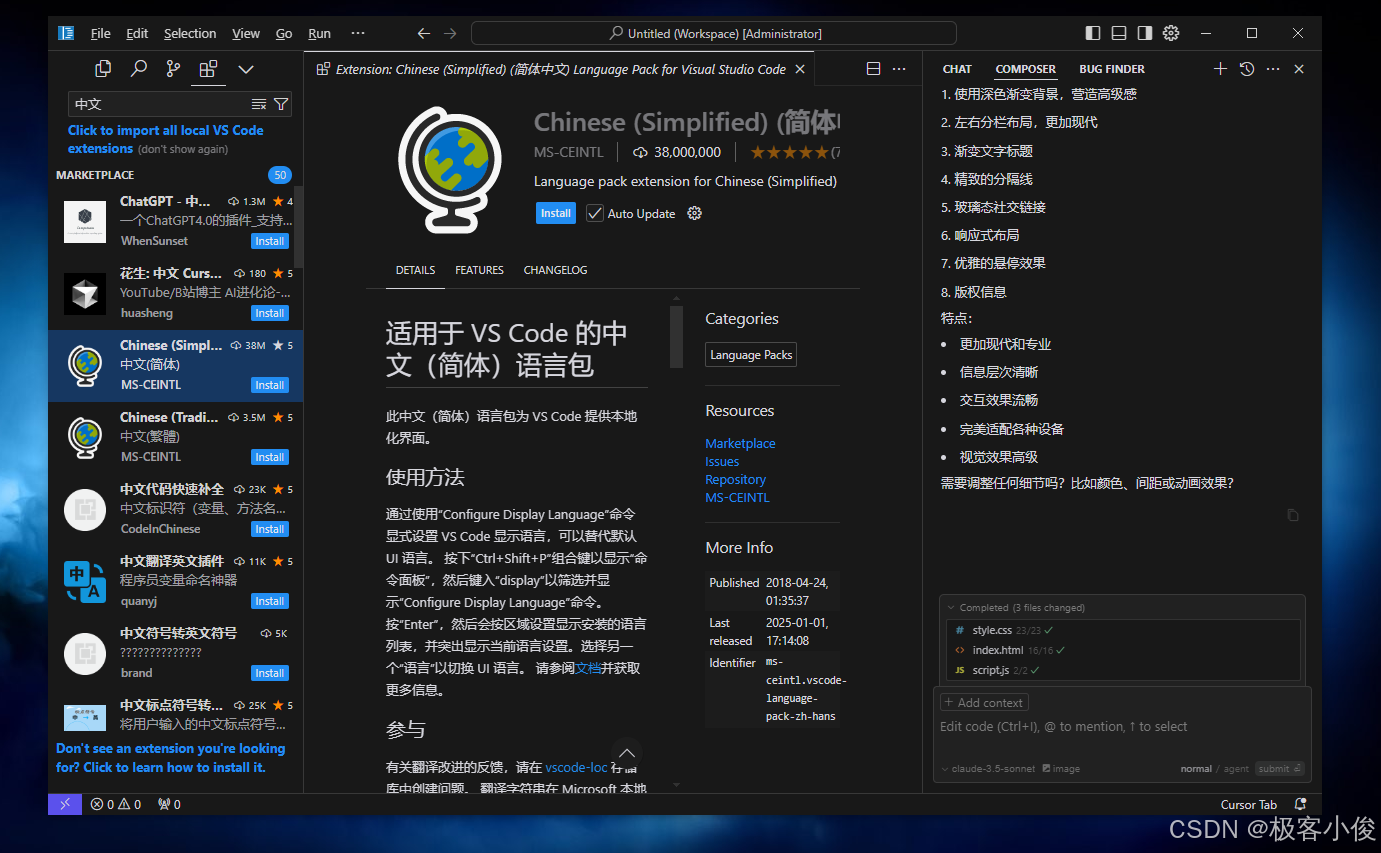The height and width of the screenshot is (853, 1381).
Task: Install the Chinese (Simplified) extension from details page
Action: click(555, 213)
